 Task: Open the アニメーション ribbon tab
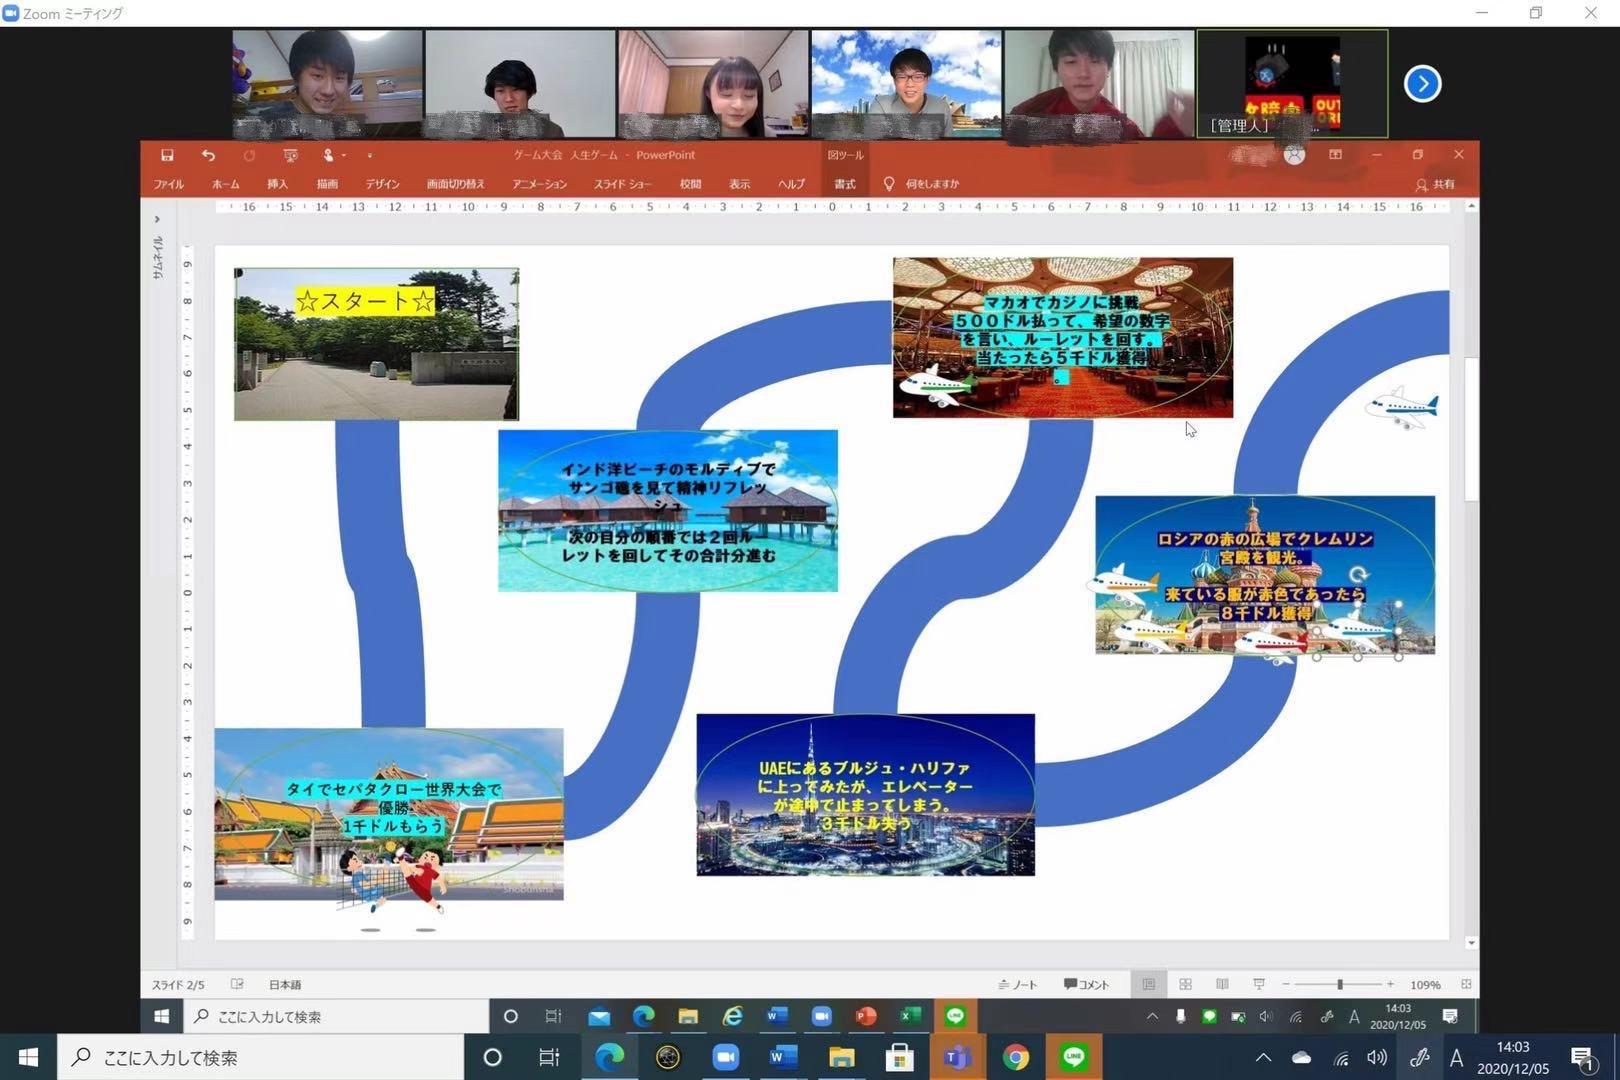[x=539, y=184]
